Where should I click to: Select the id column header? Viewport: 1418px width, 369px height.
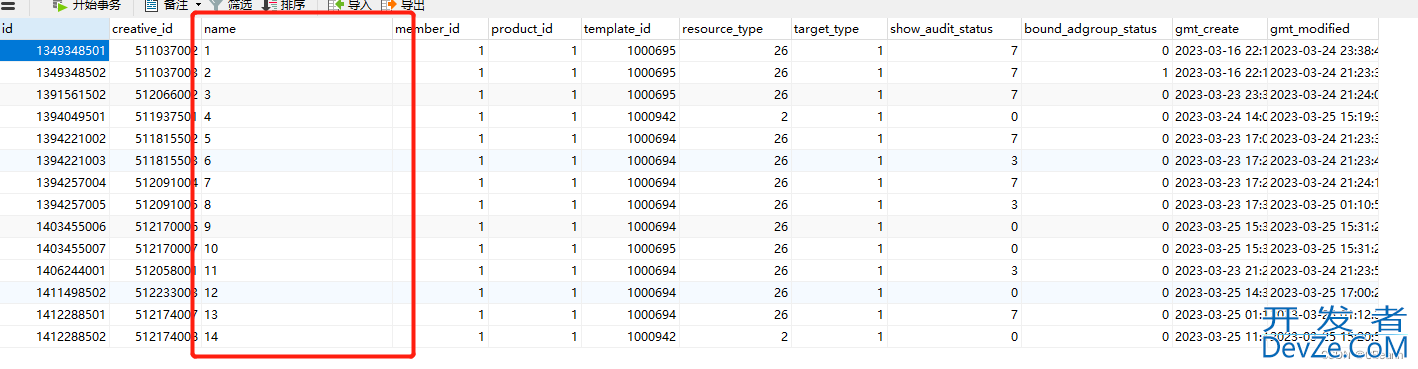(54, 29)
